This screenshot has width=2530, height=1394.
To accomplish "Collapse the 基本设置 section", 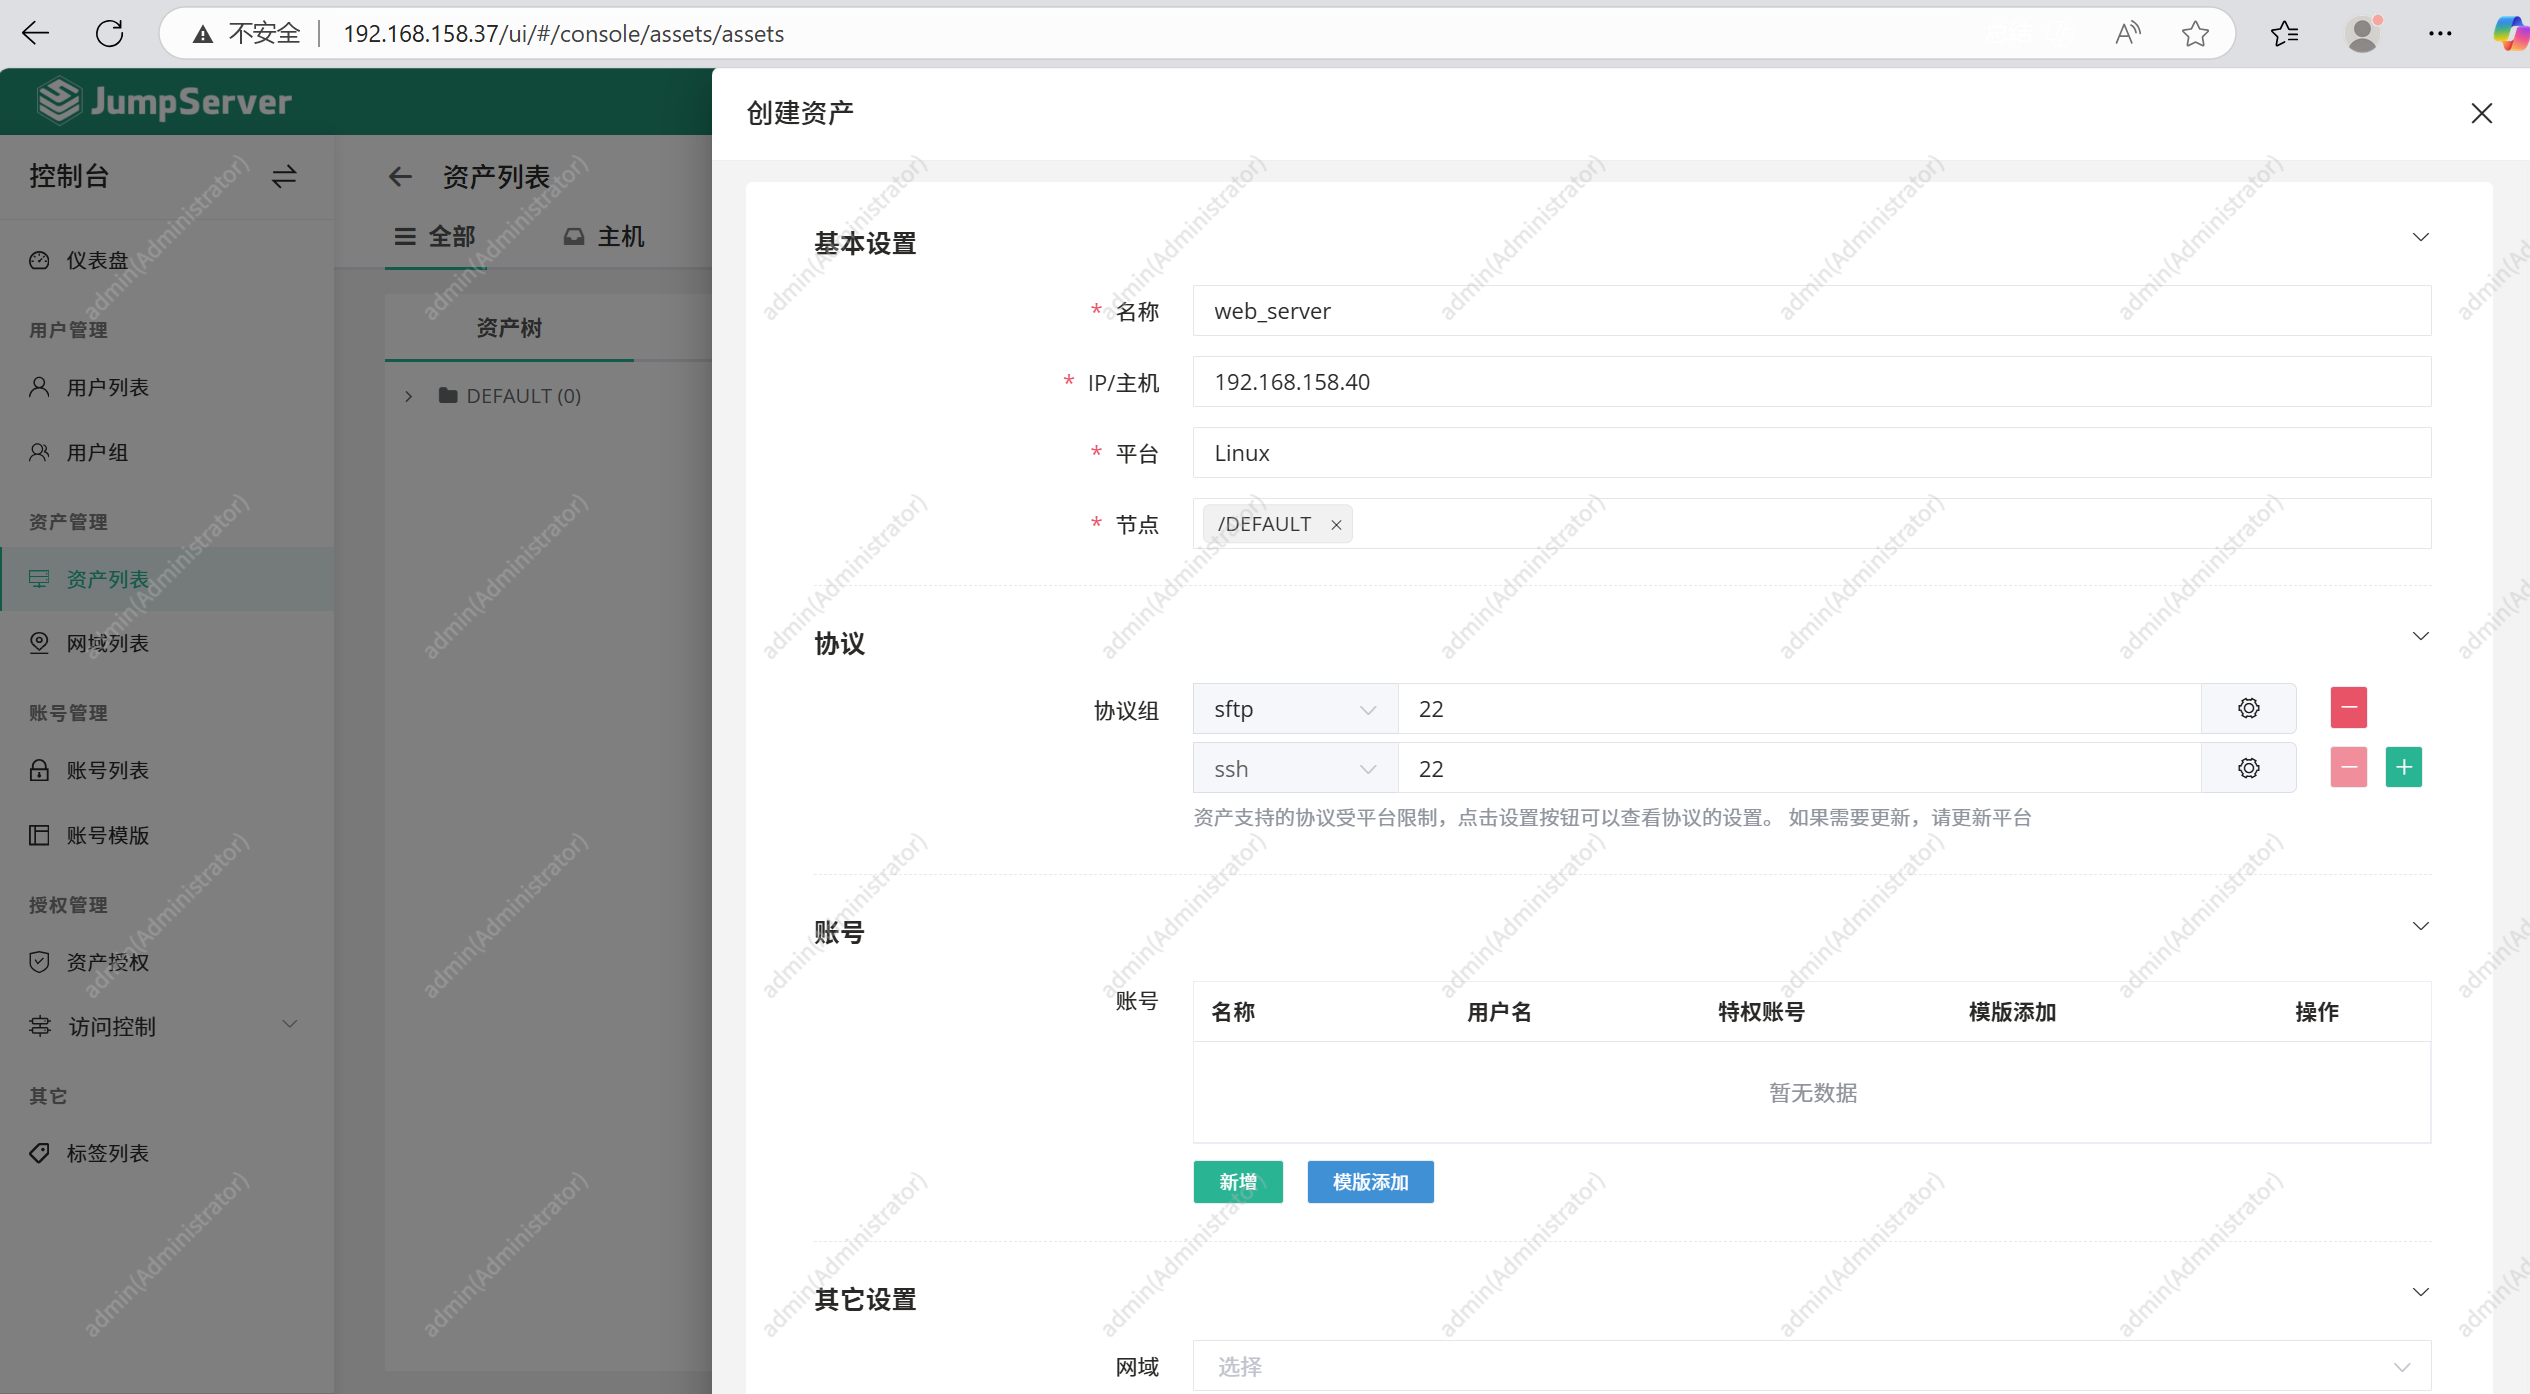I will point(2420,238).
